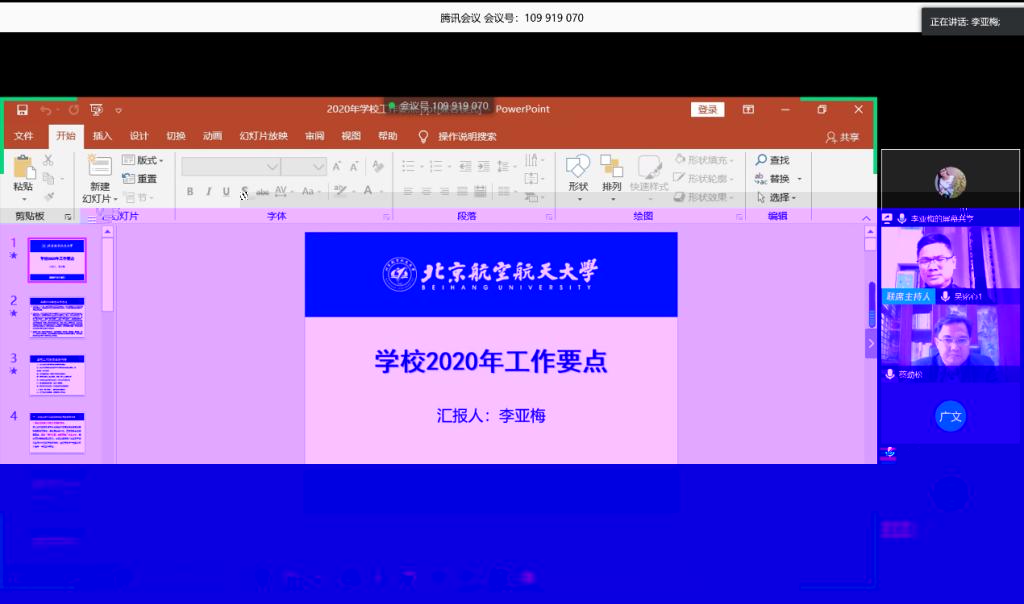Image resolution: width=1024 pixels, height=604 pixels.
Task: Click the Cut scissors icon
Action: click(48, 160)
